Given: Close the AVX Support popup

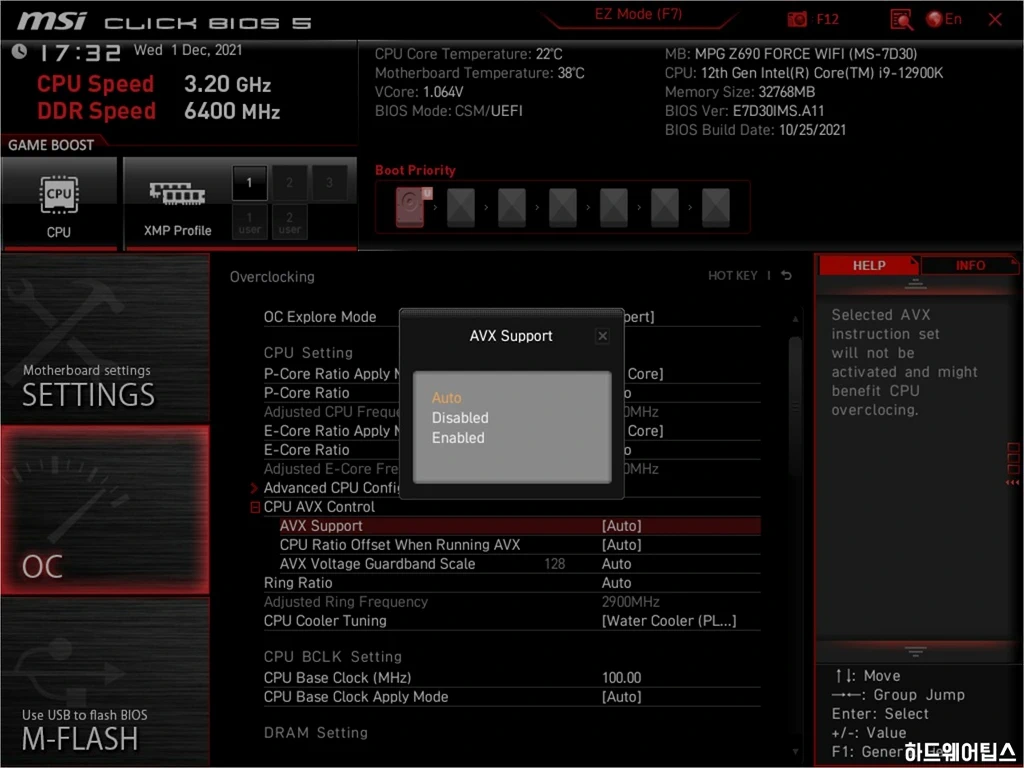Looking at the screenshot, I should coord(602,336).
